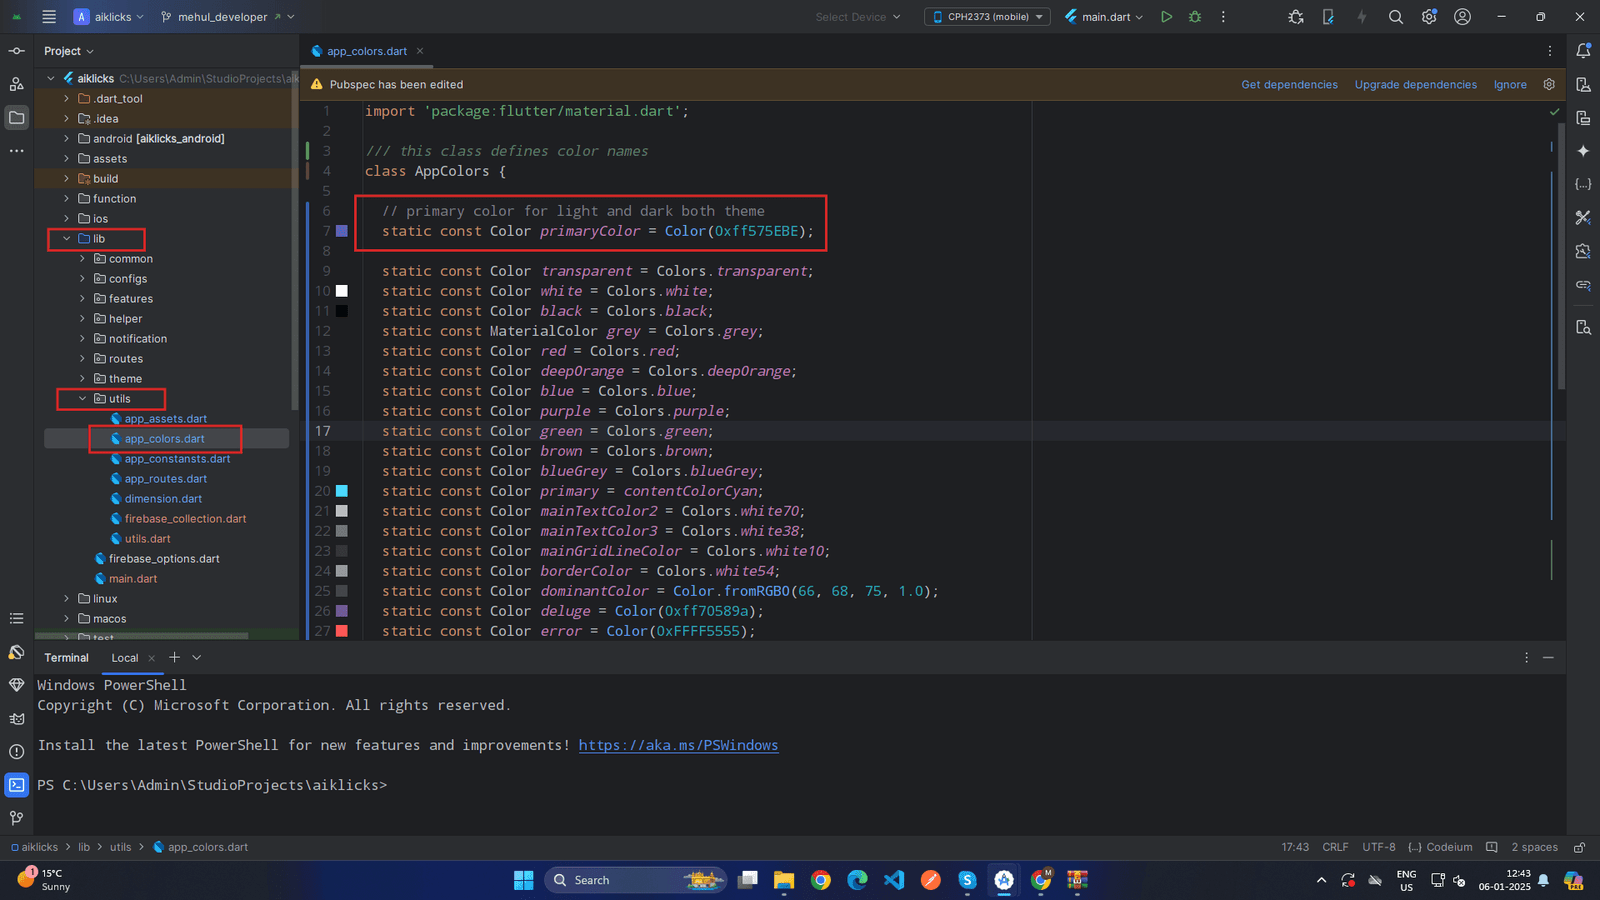Image resolution: width=1600 pixels, height=900 pixels.
Task: Expand the features folder
Action: pyautogui.click(x=83, y=299)
